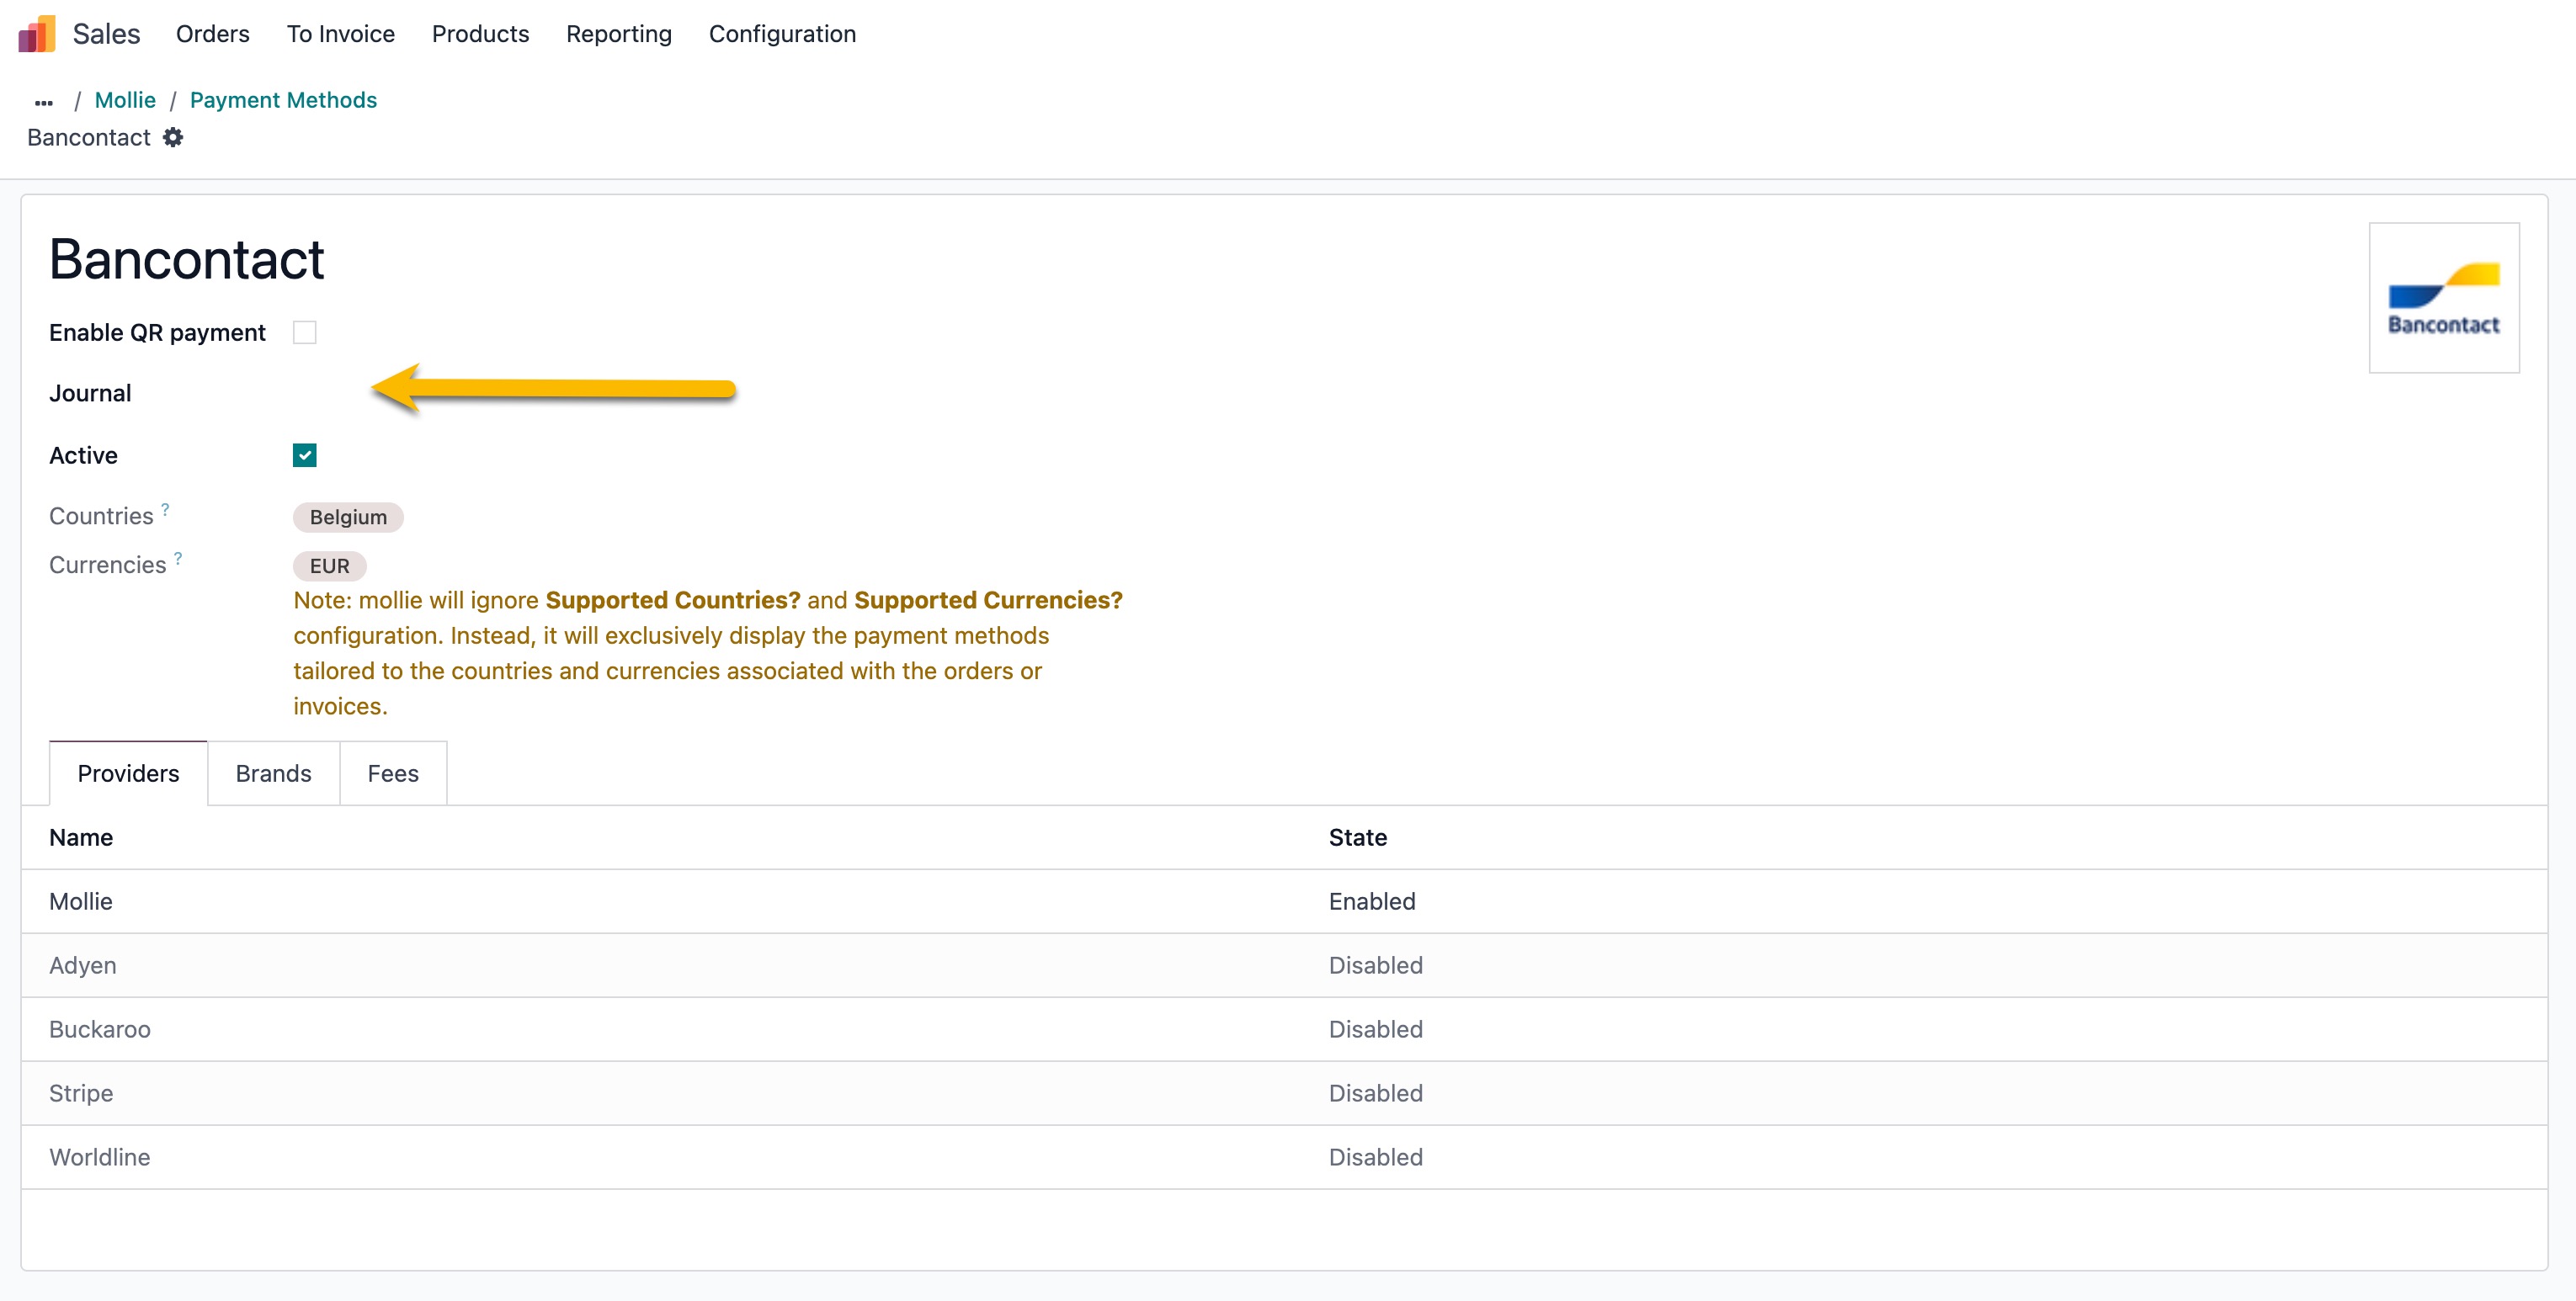
Task: Open the Products menu
Action: coord(480,34)
